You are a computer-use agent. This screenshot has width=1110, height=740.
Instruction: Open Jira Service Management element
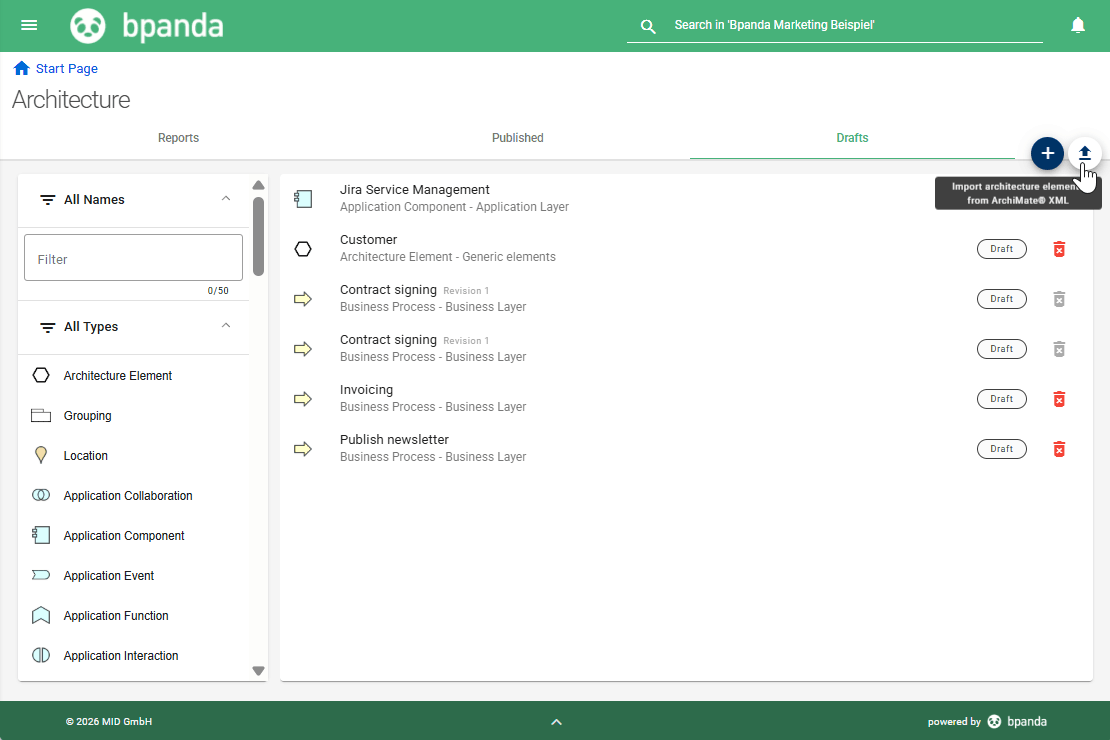click(x=414, y=190)
